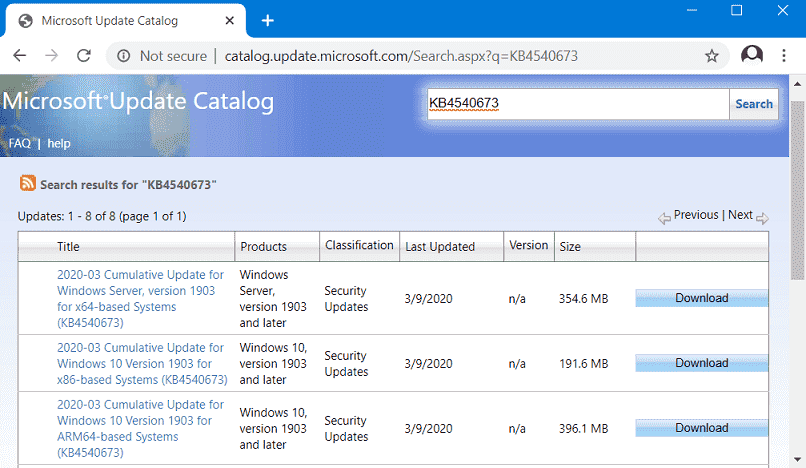
Task: Sort by the Last Updated column header
Action: point(440,247)
